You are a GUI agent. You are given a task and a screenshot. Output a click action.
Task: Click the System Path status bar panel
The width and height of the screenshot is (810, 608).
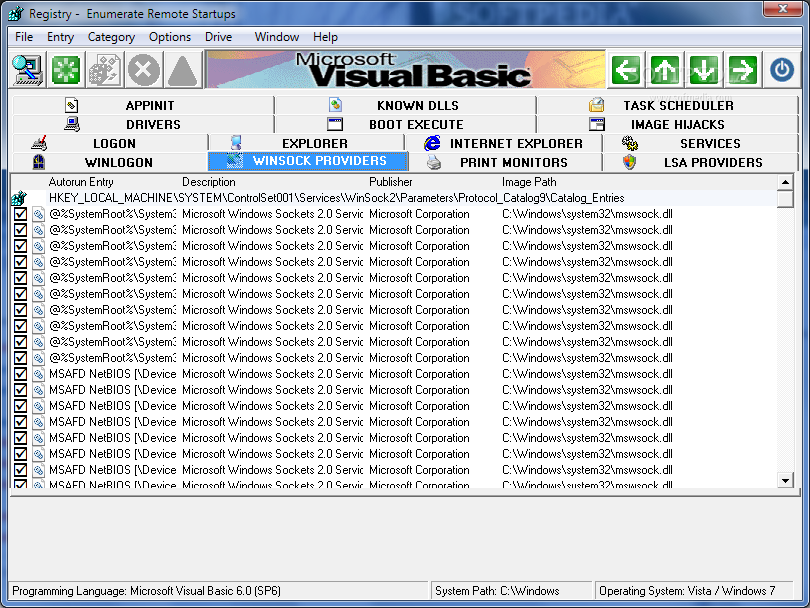click(511, 591)
